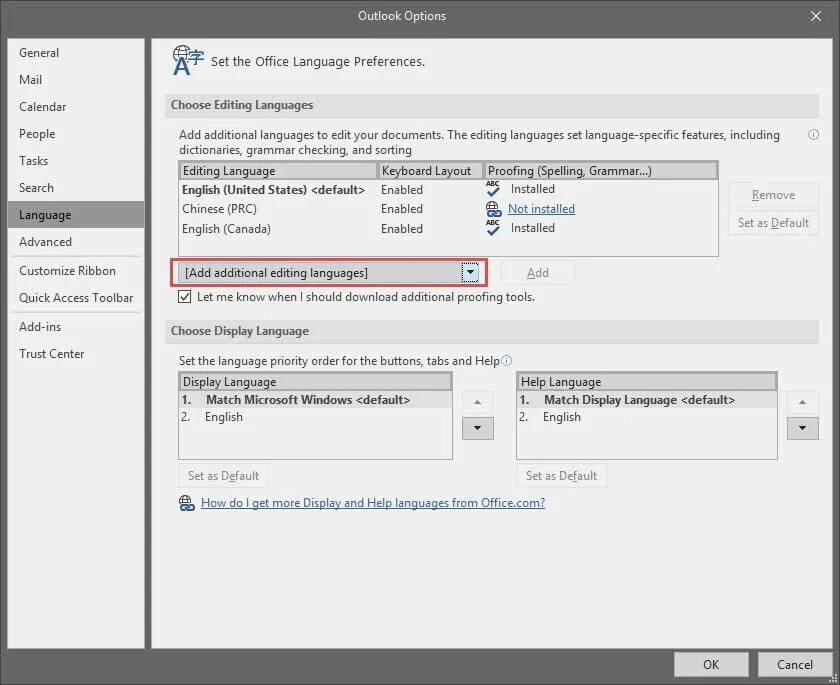Select Match Microsoft Windows display language
The height and width of the screenshot is (685, 840).
click(316, 400)
